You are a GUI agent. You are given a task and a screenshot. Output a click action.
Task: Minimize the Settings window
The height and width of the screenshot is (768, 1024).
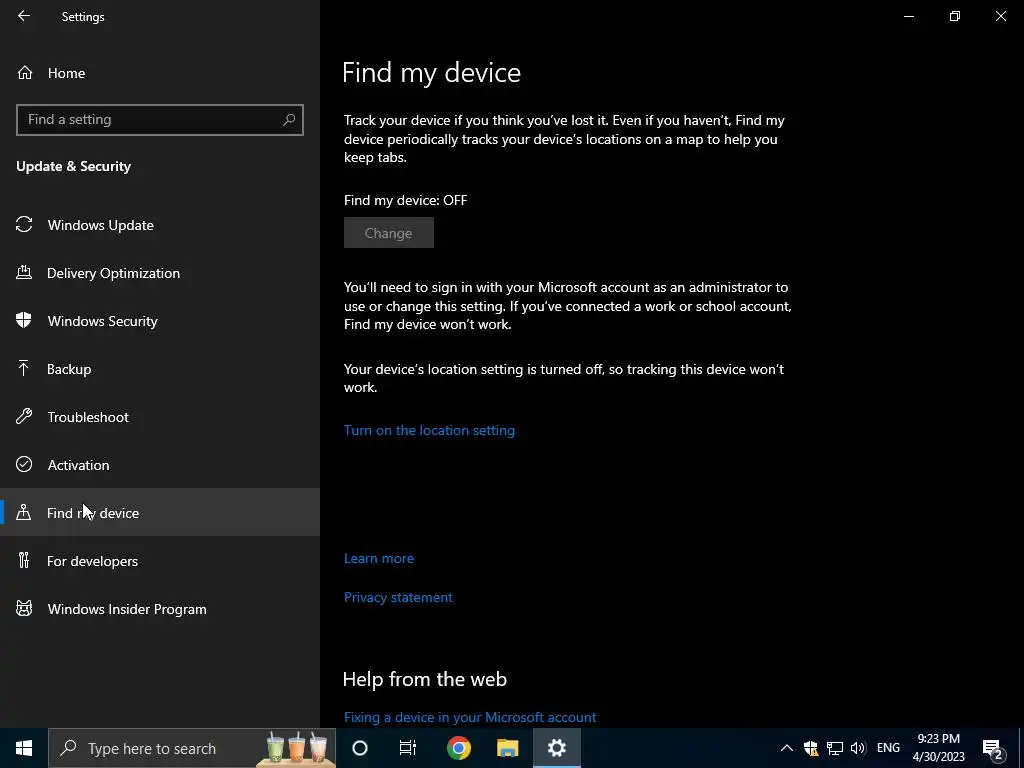point(908,16)
